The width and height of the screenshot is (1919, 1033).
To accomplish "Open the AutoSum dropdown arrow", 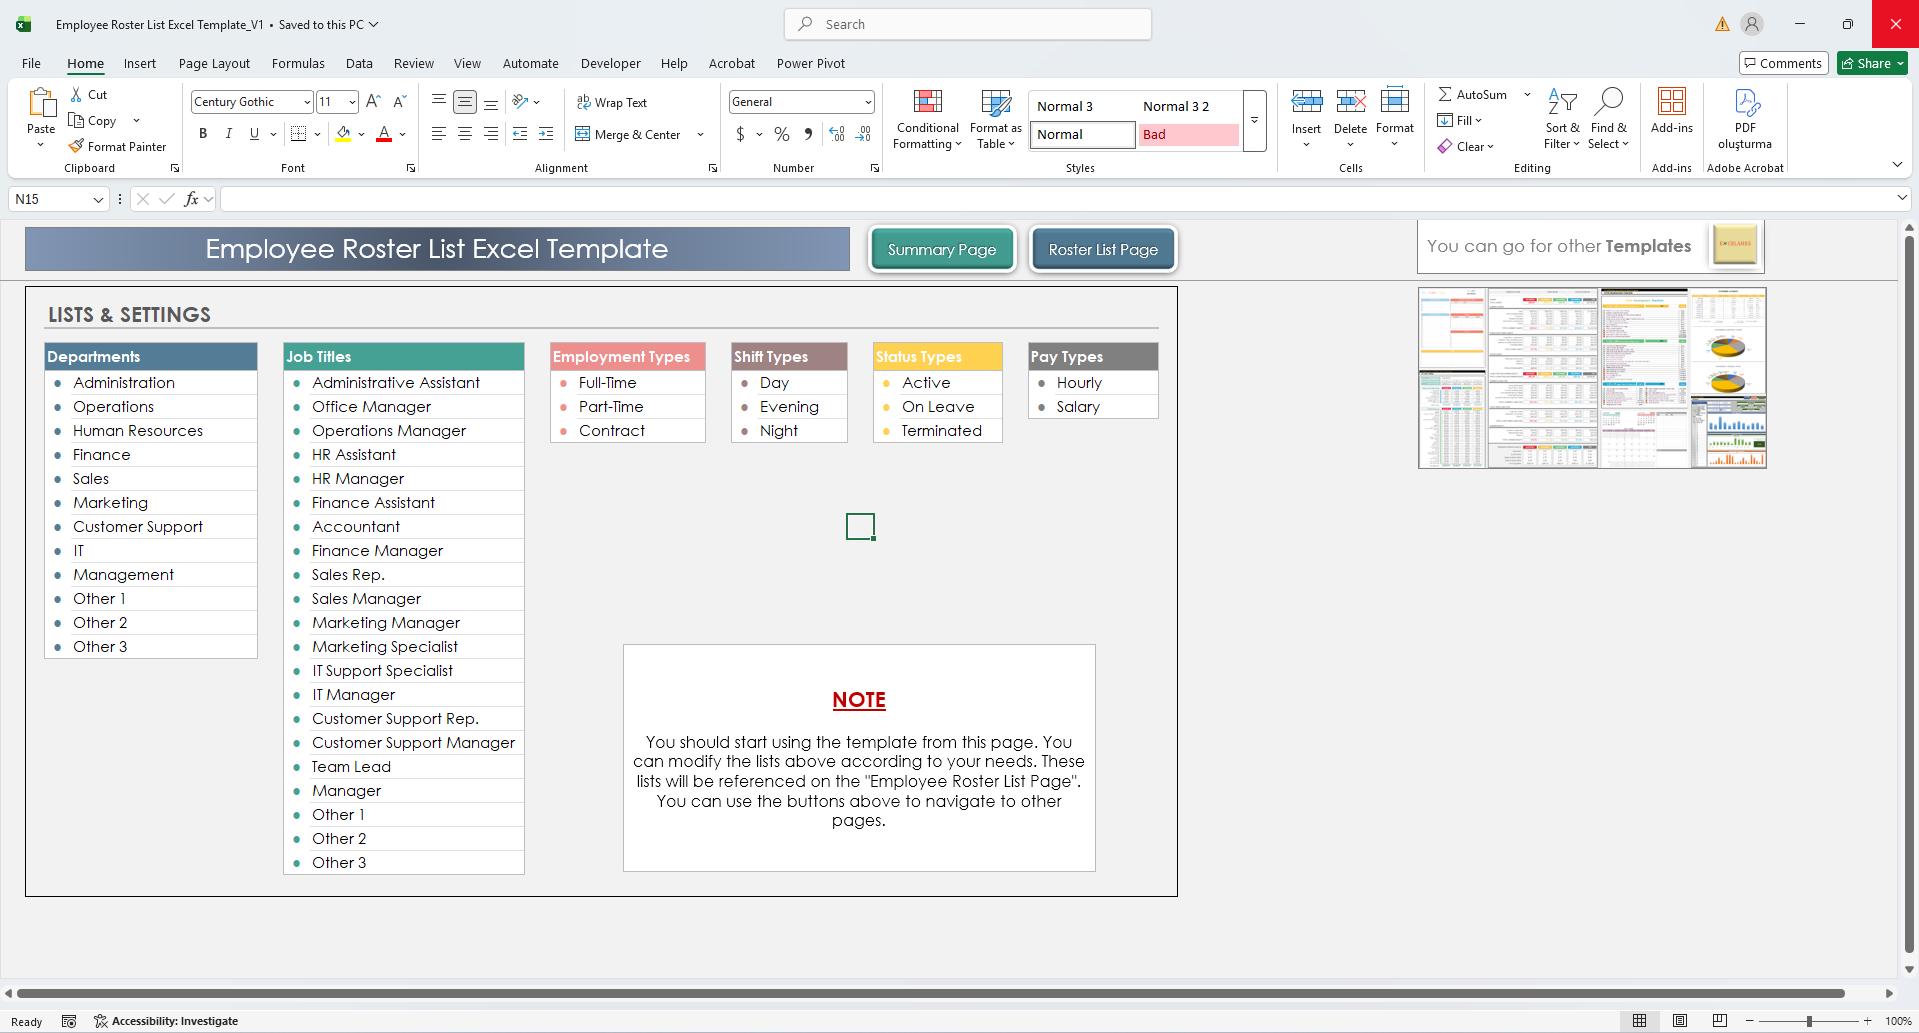I will coord(1527,94).
